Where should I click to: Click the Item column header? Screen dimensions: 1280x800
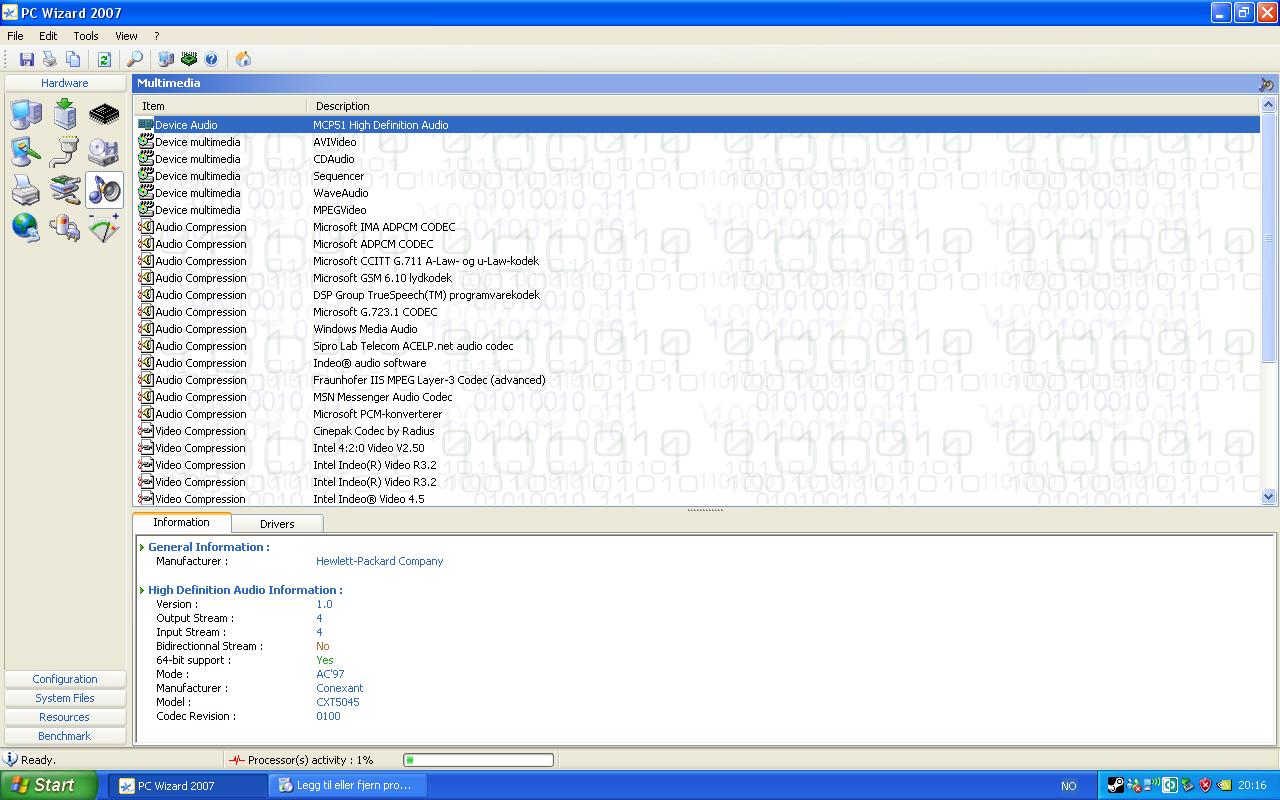(220, 106)
